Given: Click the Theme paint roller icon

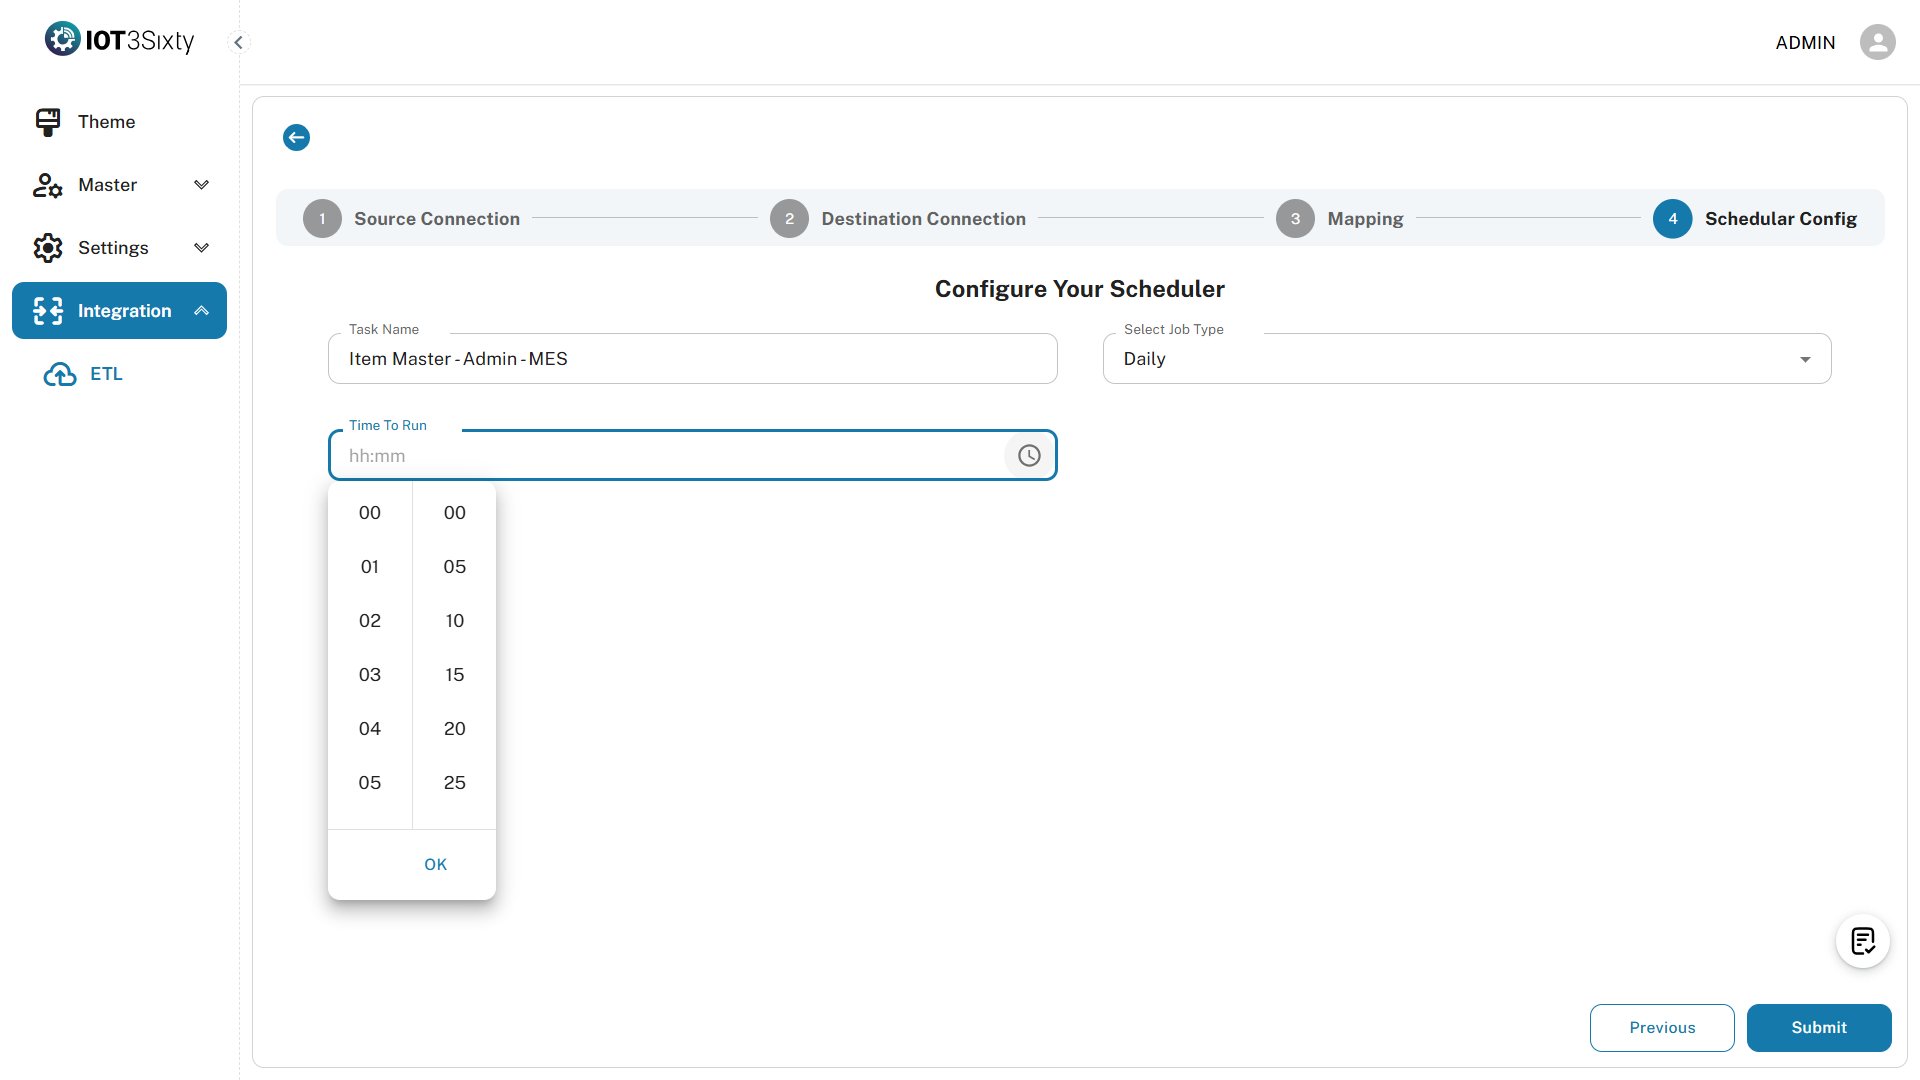Looking at the screenshot, I should 47,122.
